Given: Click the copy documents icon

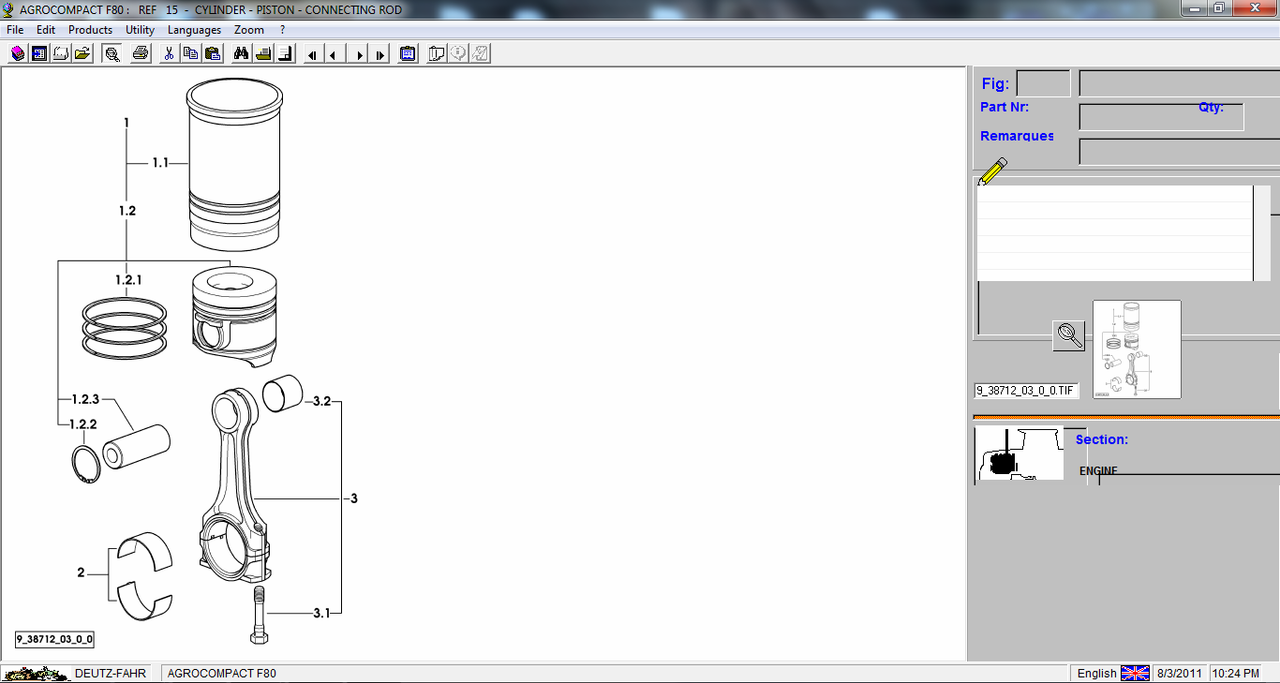Looking at the screenshot, I should pos(191,54).
